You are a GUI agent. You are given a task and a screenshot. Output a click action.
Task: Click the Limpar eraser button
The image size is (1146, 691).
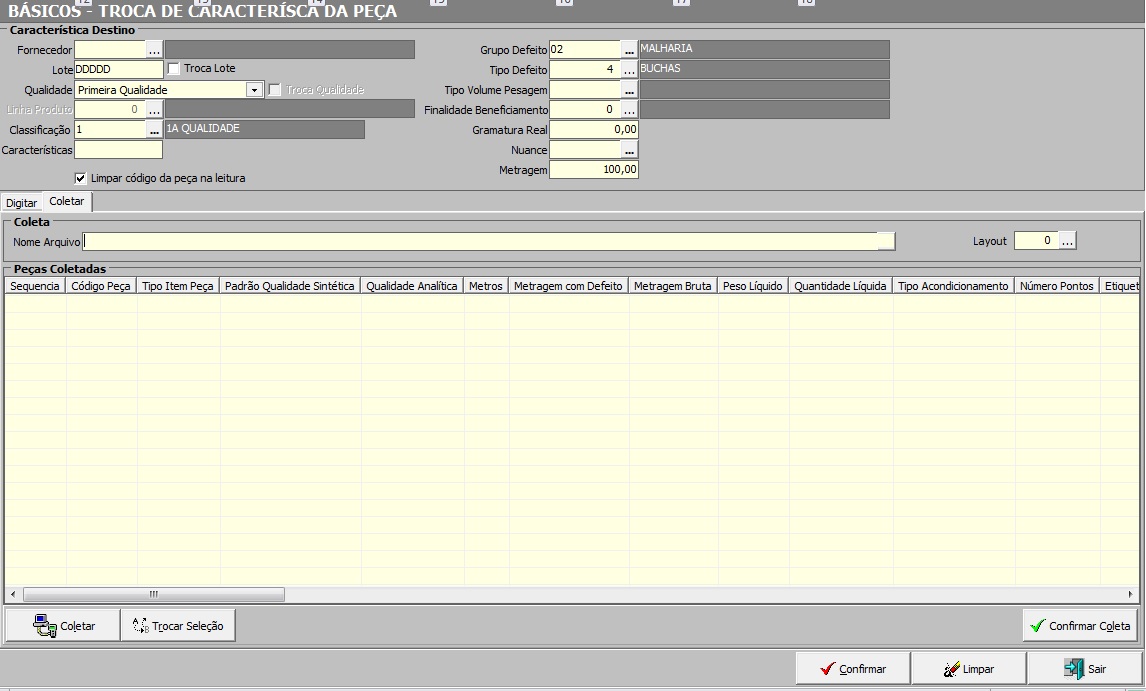pyautogui.click(x=968, y=669)
